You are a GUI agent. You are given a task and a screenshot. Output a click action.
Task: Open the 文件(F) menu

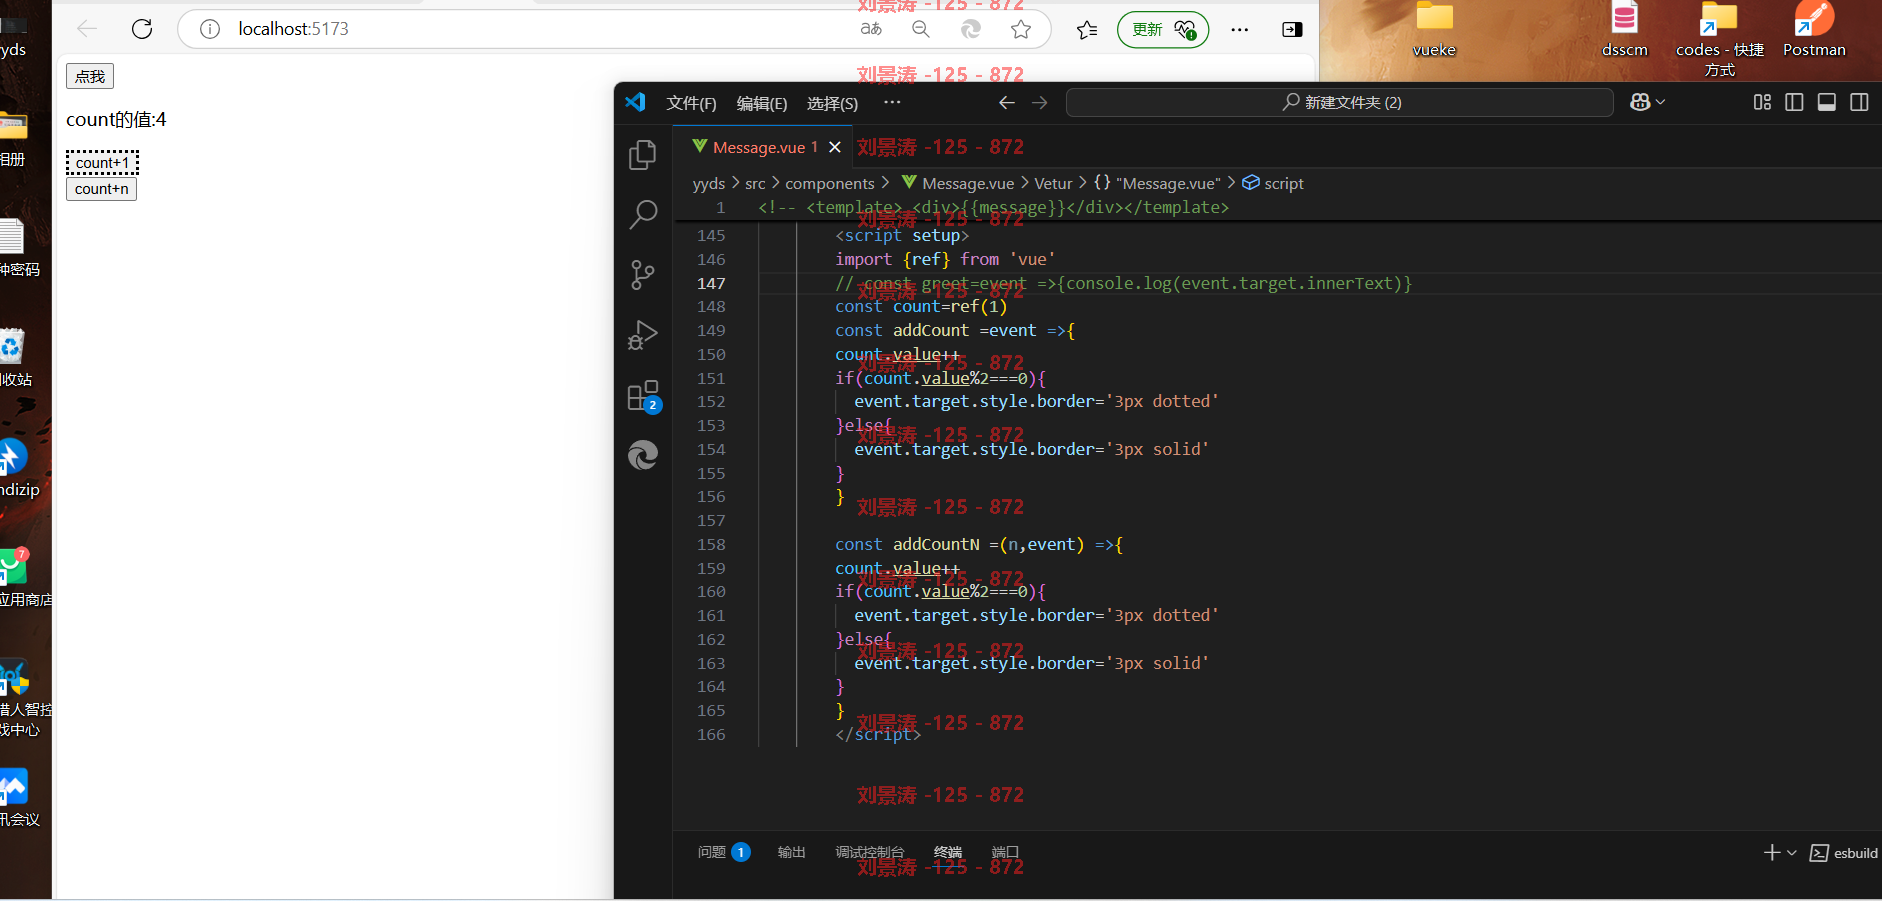click(x=692, y=103)
